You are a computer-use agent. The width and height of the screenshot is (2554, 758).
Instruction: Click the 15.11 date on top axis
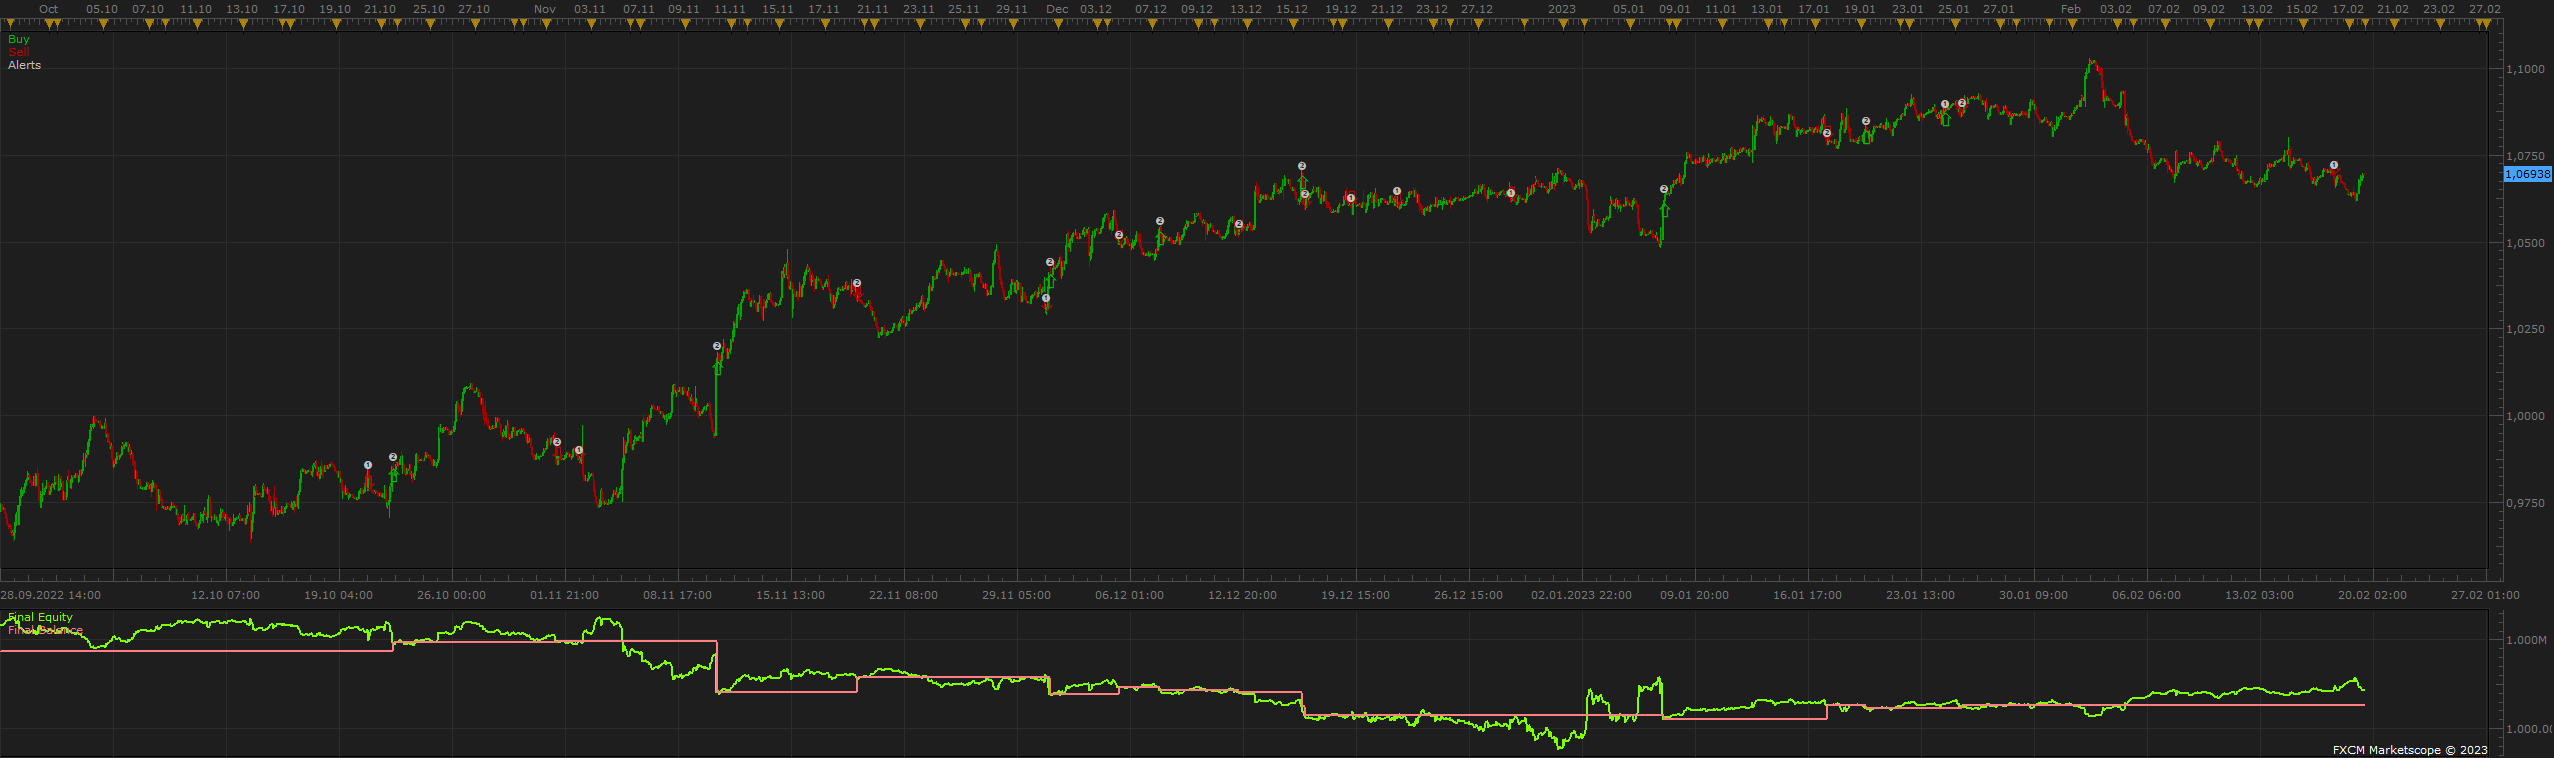tap(777, 9)
